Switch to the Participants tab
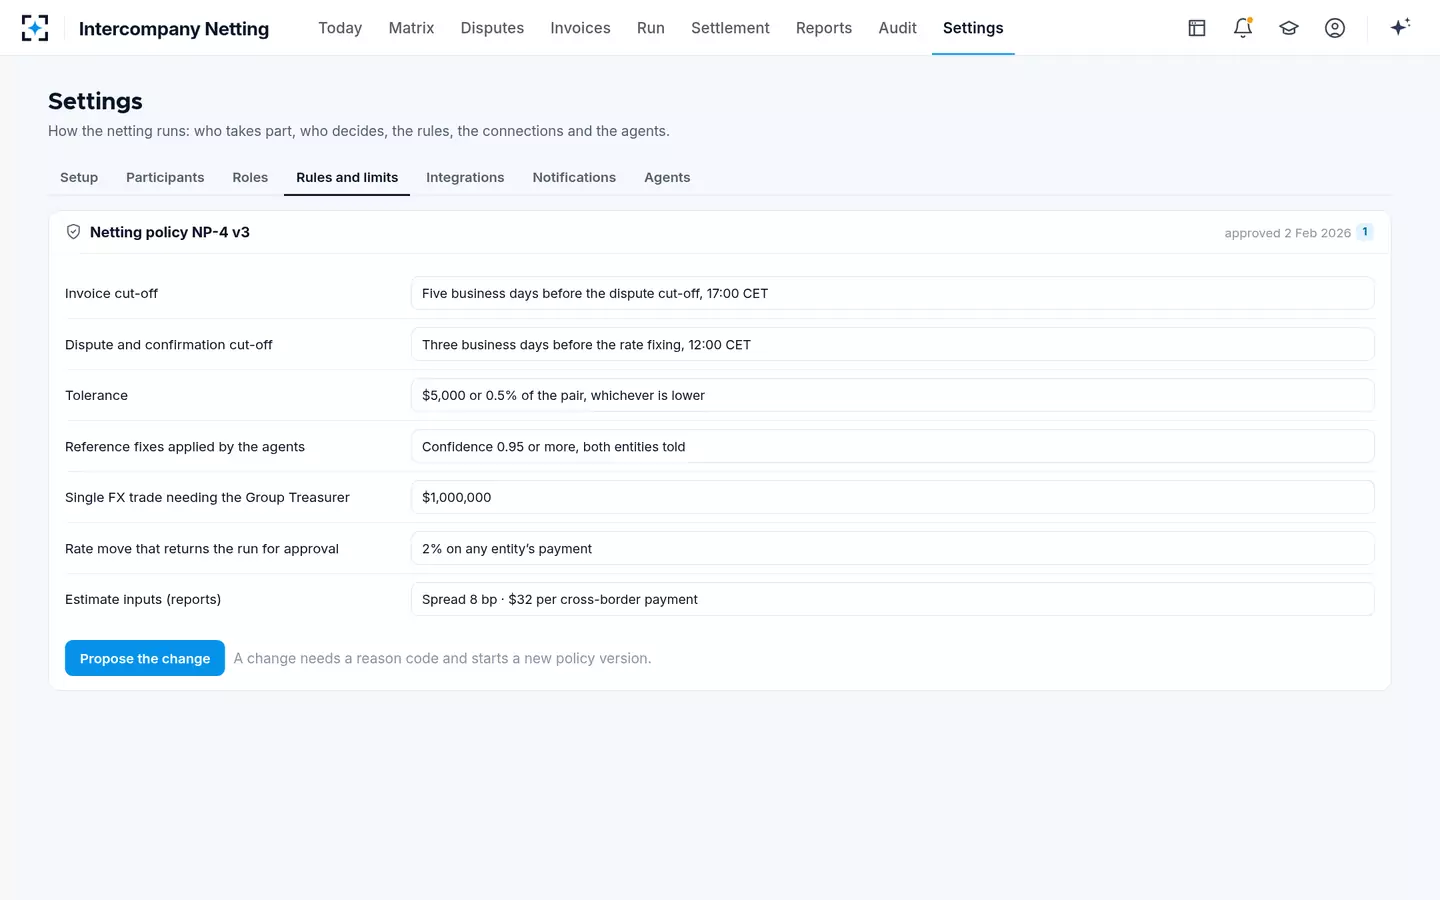1440x900 pixels. tap(165, 177)
